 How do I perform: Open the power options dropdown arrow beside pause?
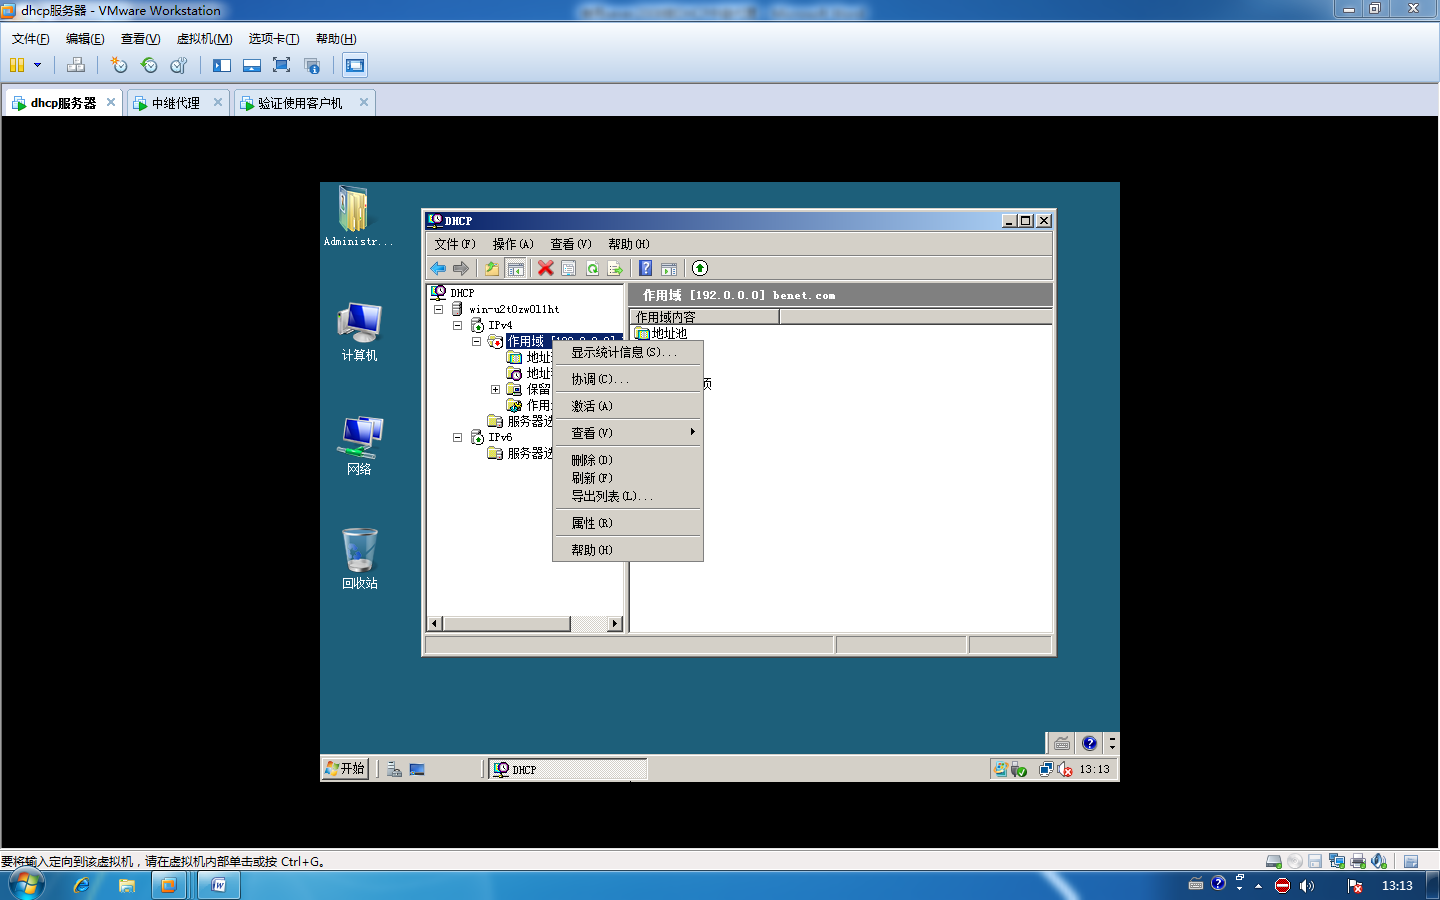[38, 65]
